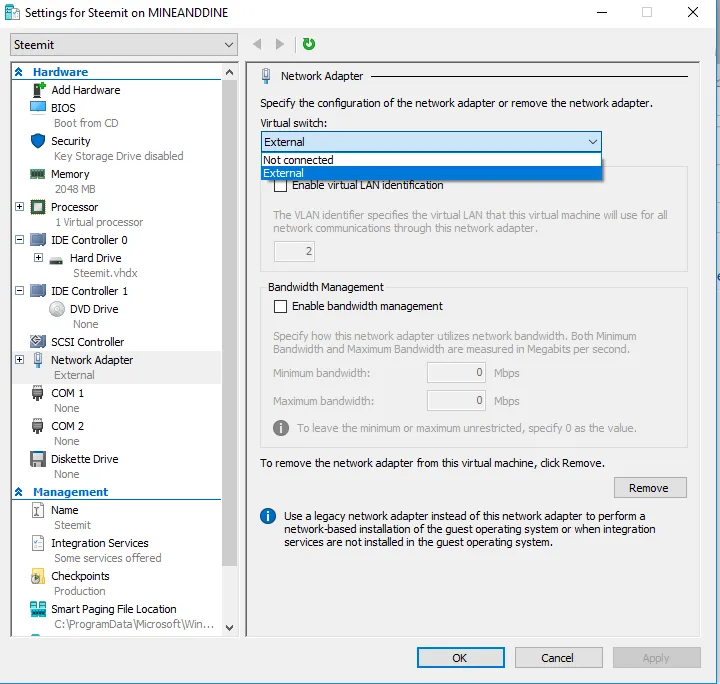Viewport: 720px width, 684px height.
Task: Choose Not connected in switch list
Action: (431, 160)
